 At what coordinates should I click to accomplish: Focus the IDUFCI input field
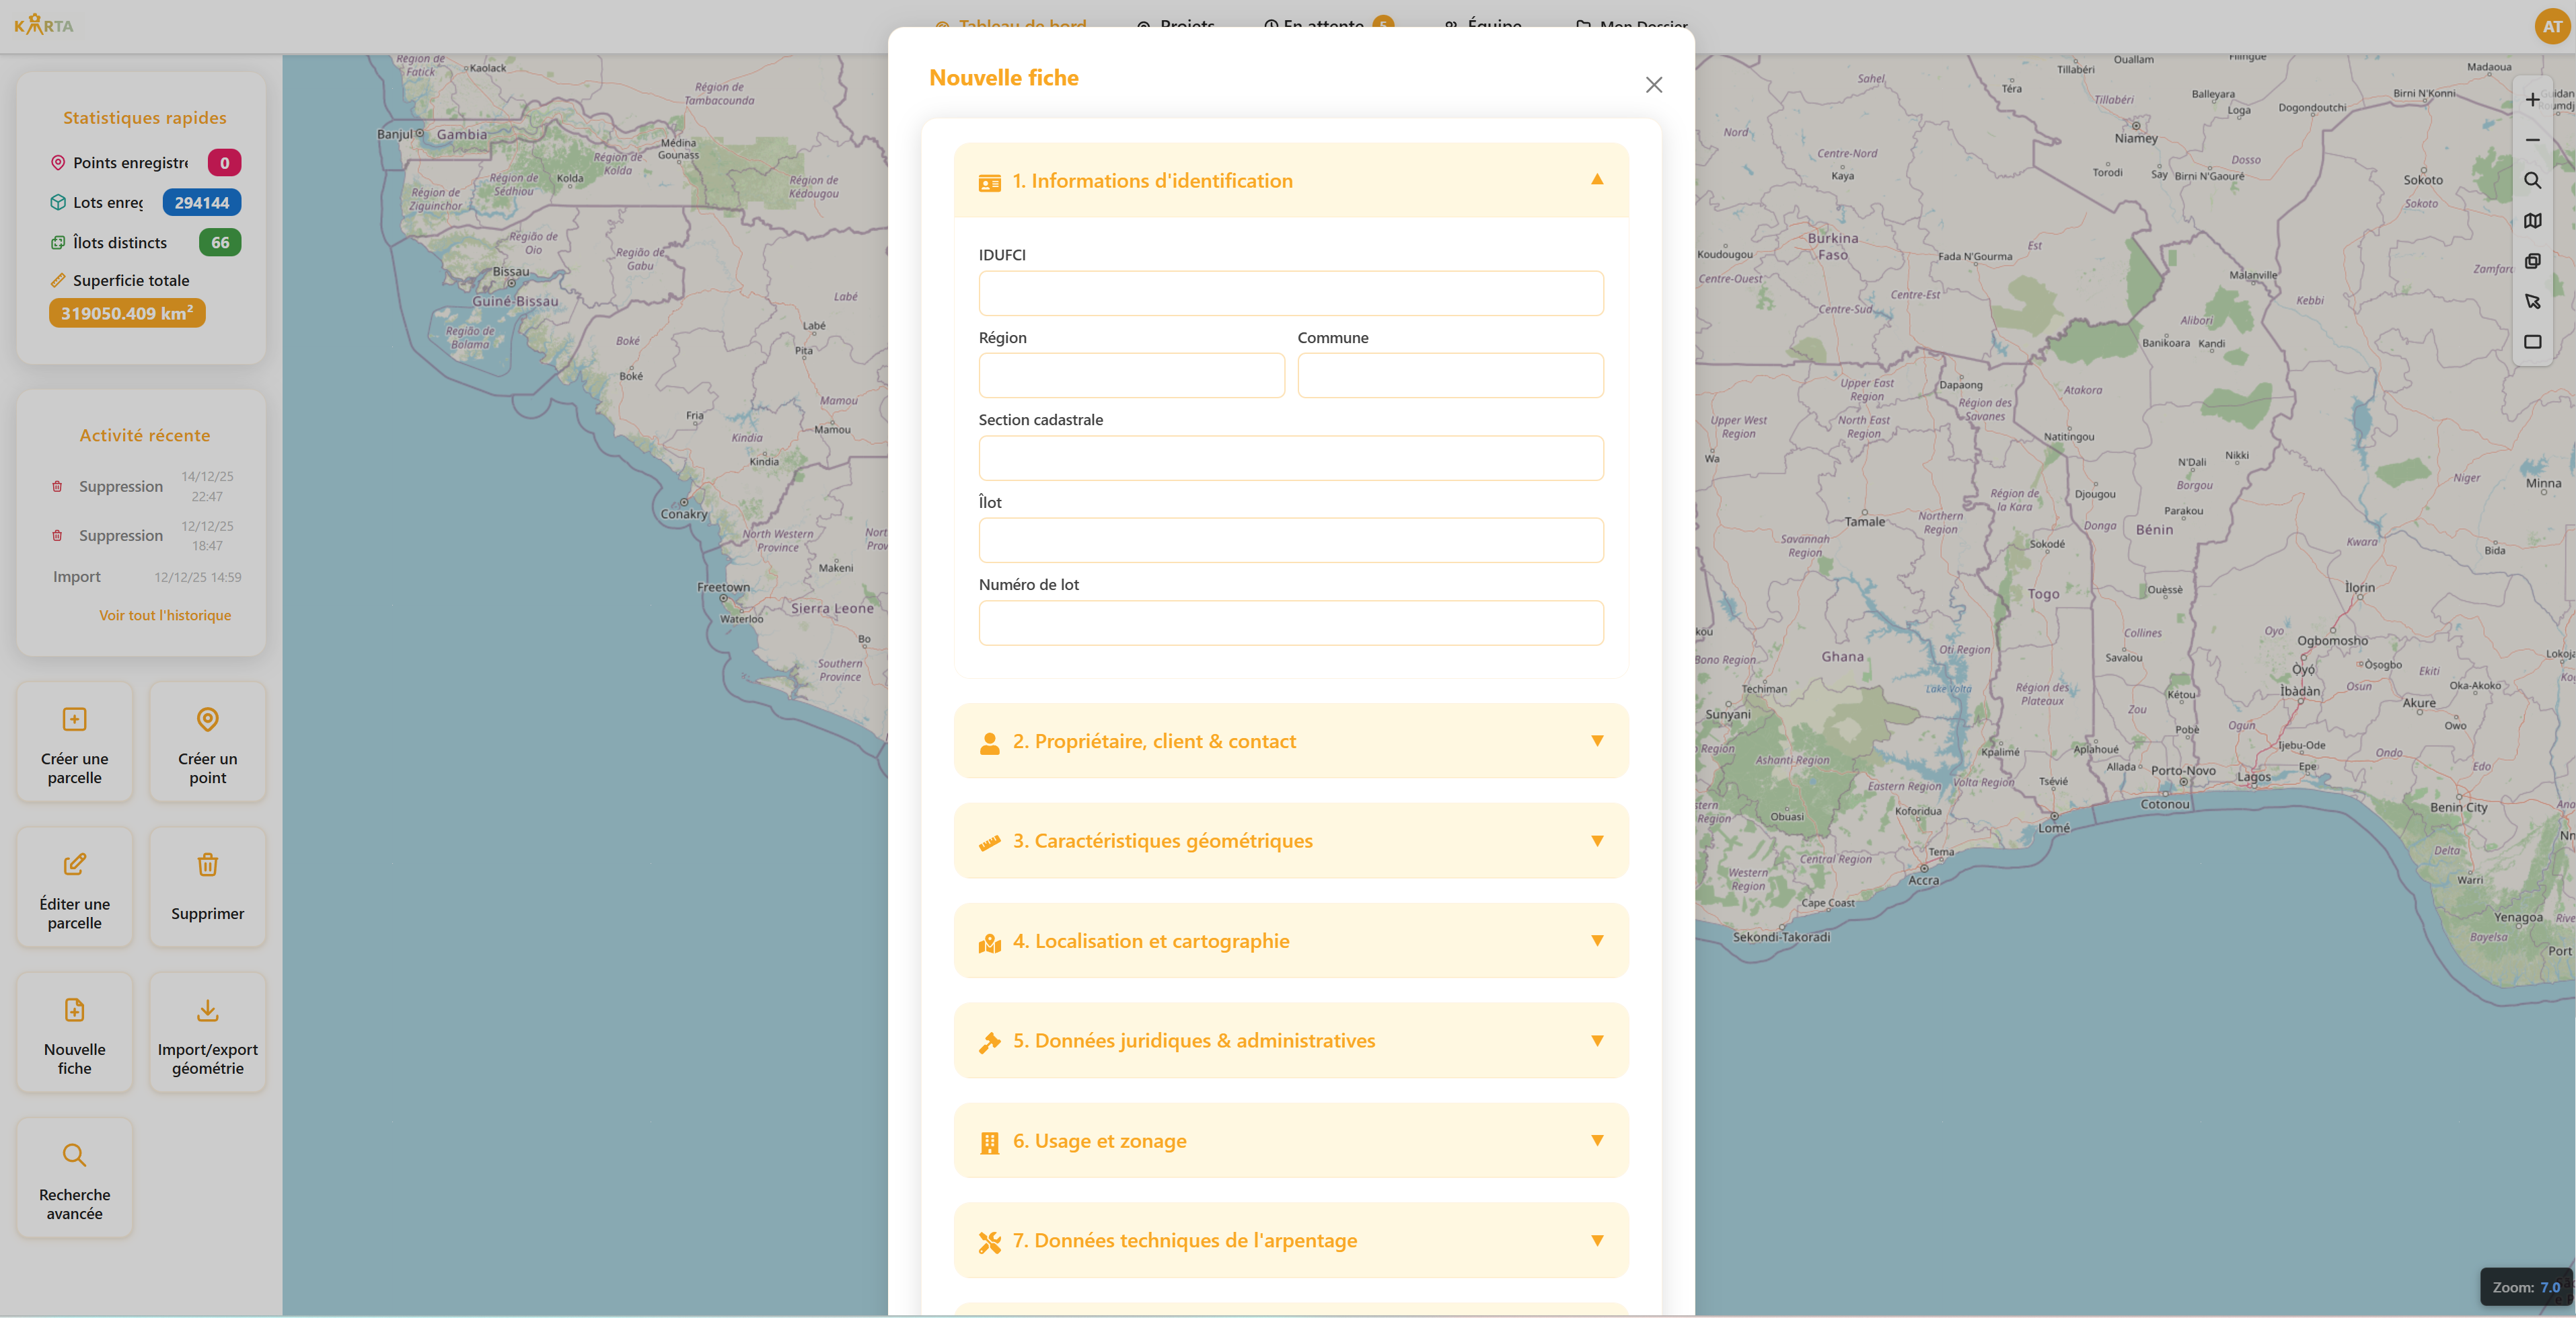coord(1291,293)
